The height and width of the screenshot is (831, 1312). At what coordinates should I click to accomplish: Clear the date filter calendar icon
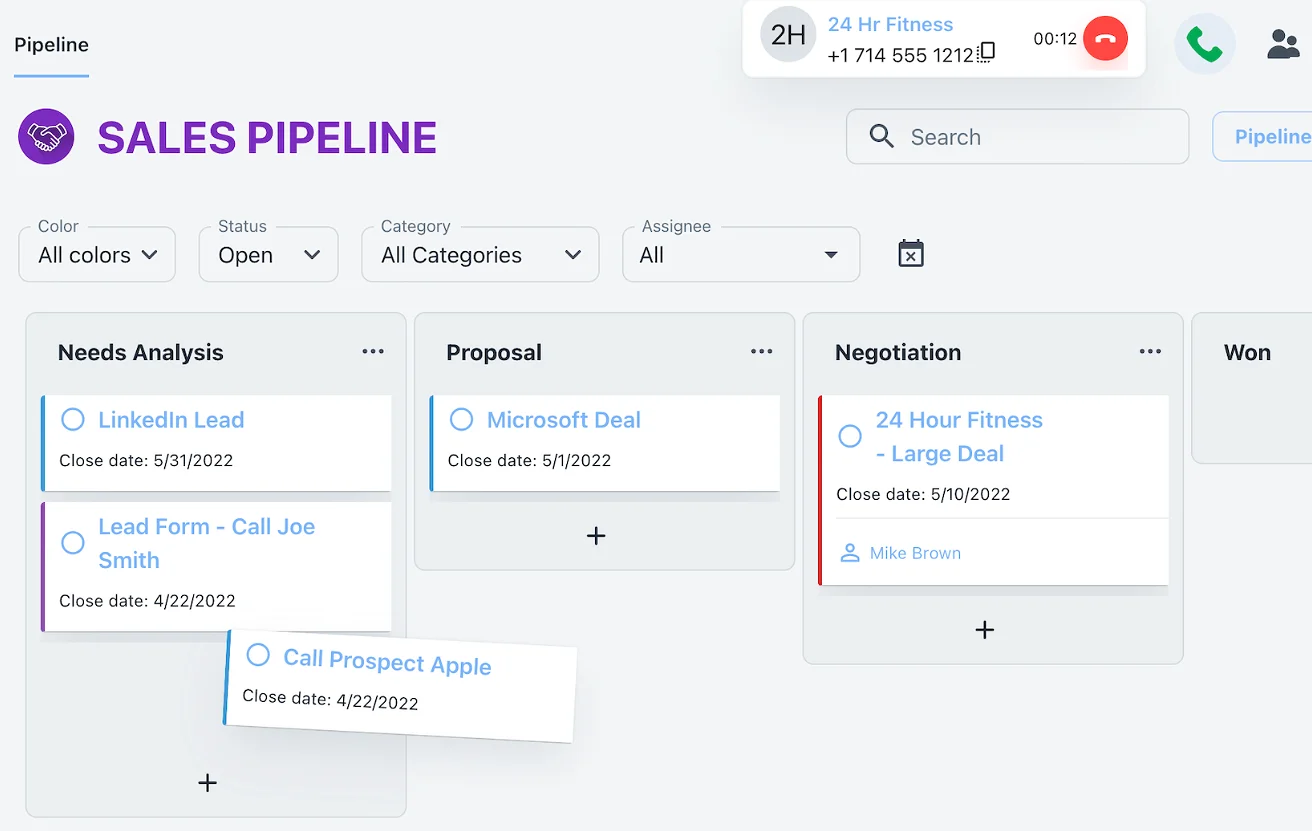(x=911, y=254)
